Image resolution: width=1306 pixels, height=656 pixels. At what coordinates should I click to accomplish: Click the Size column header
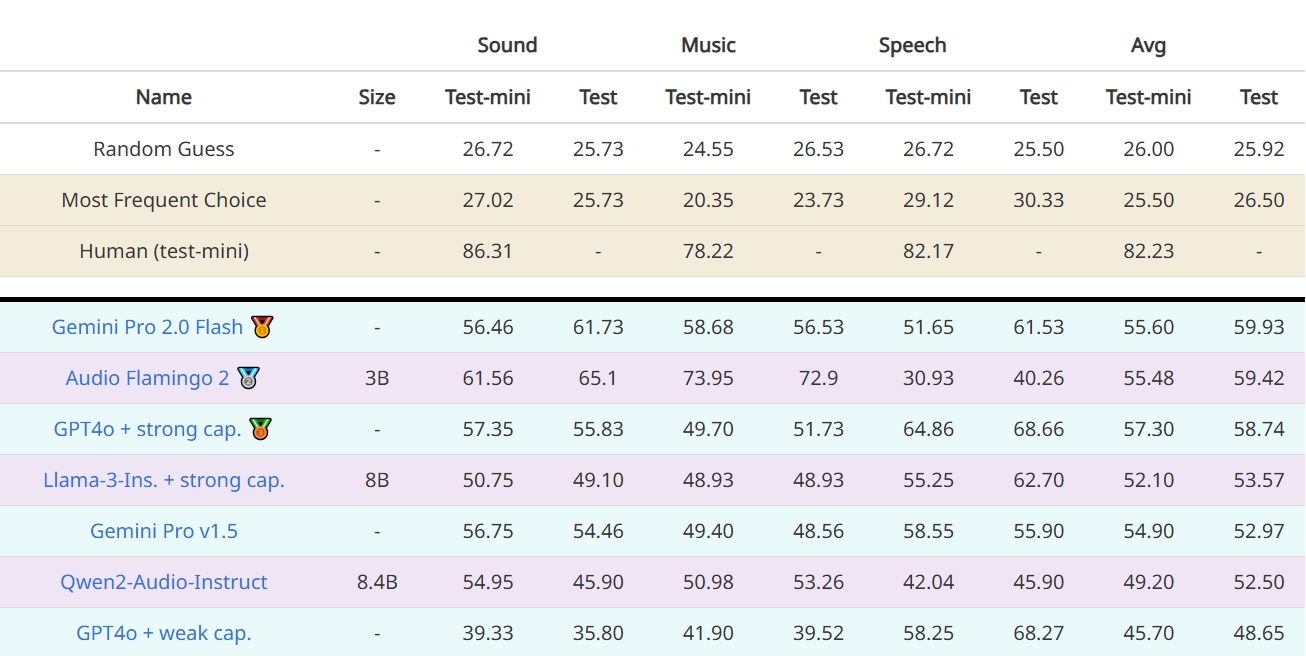[x=377, y=97]
